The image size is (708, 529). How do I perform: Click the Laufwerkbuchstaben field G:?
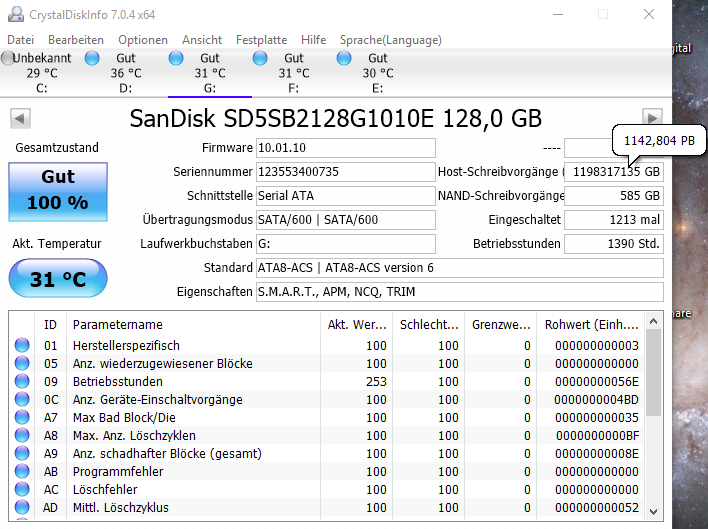(x=345, y=243)
